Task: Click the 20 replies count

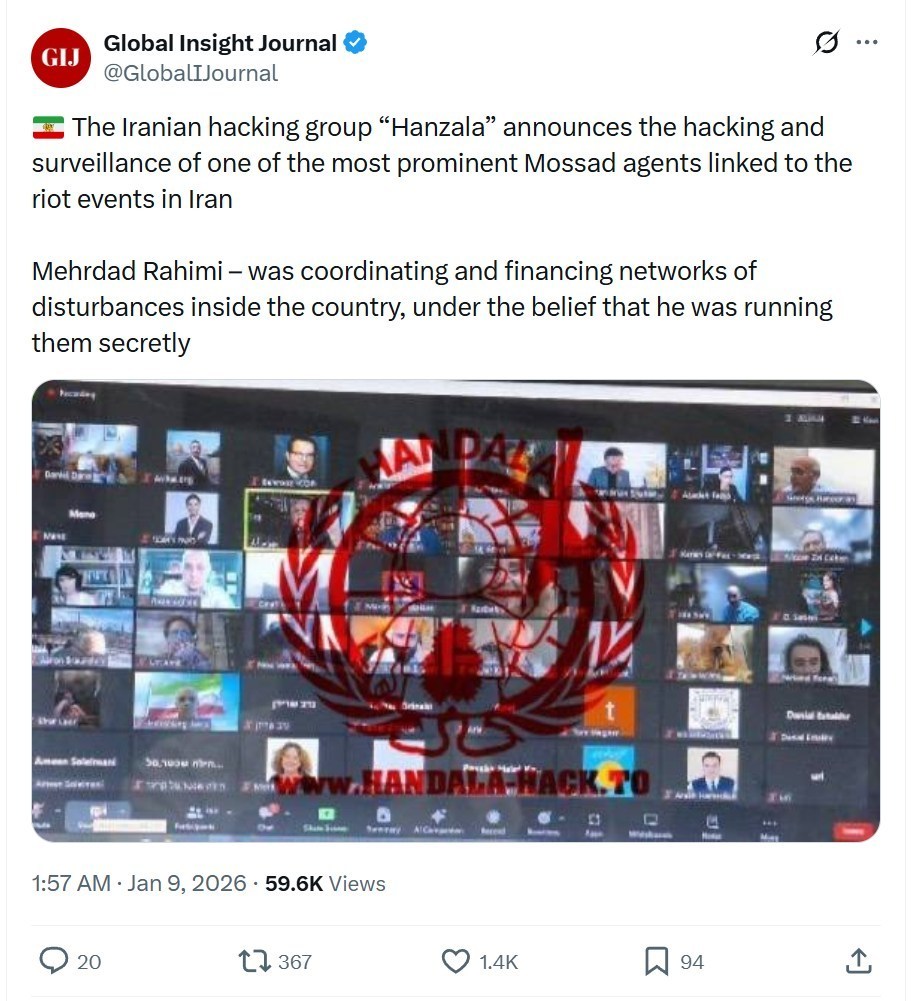Action: 89,961
